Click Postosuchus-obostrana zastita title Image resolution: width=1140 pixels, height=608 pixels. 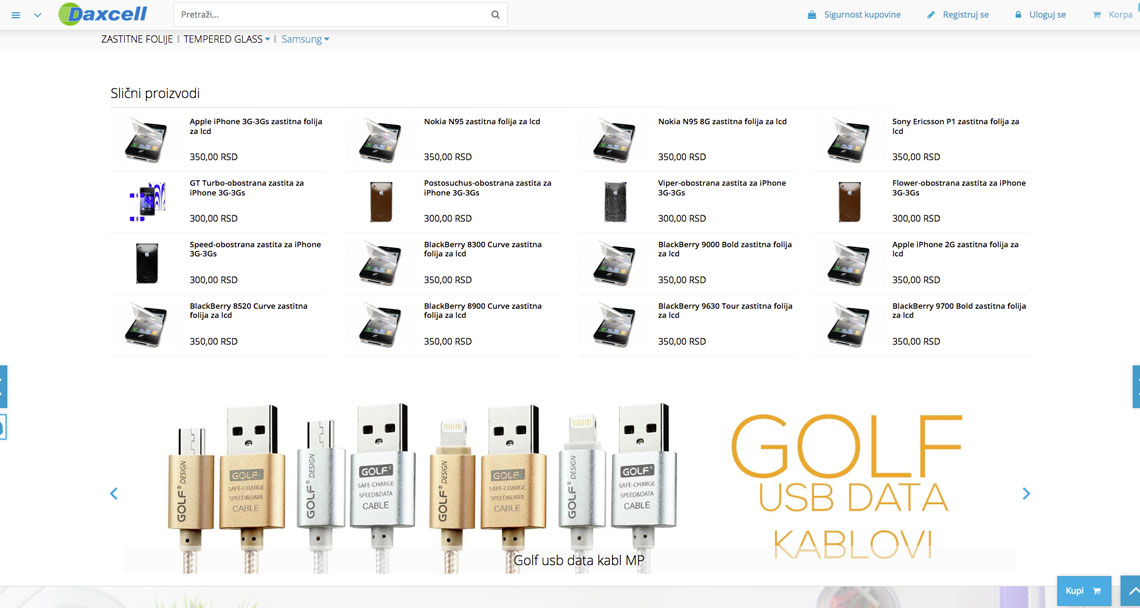488,188
